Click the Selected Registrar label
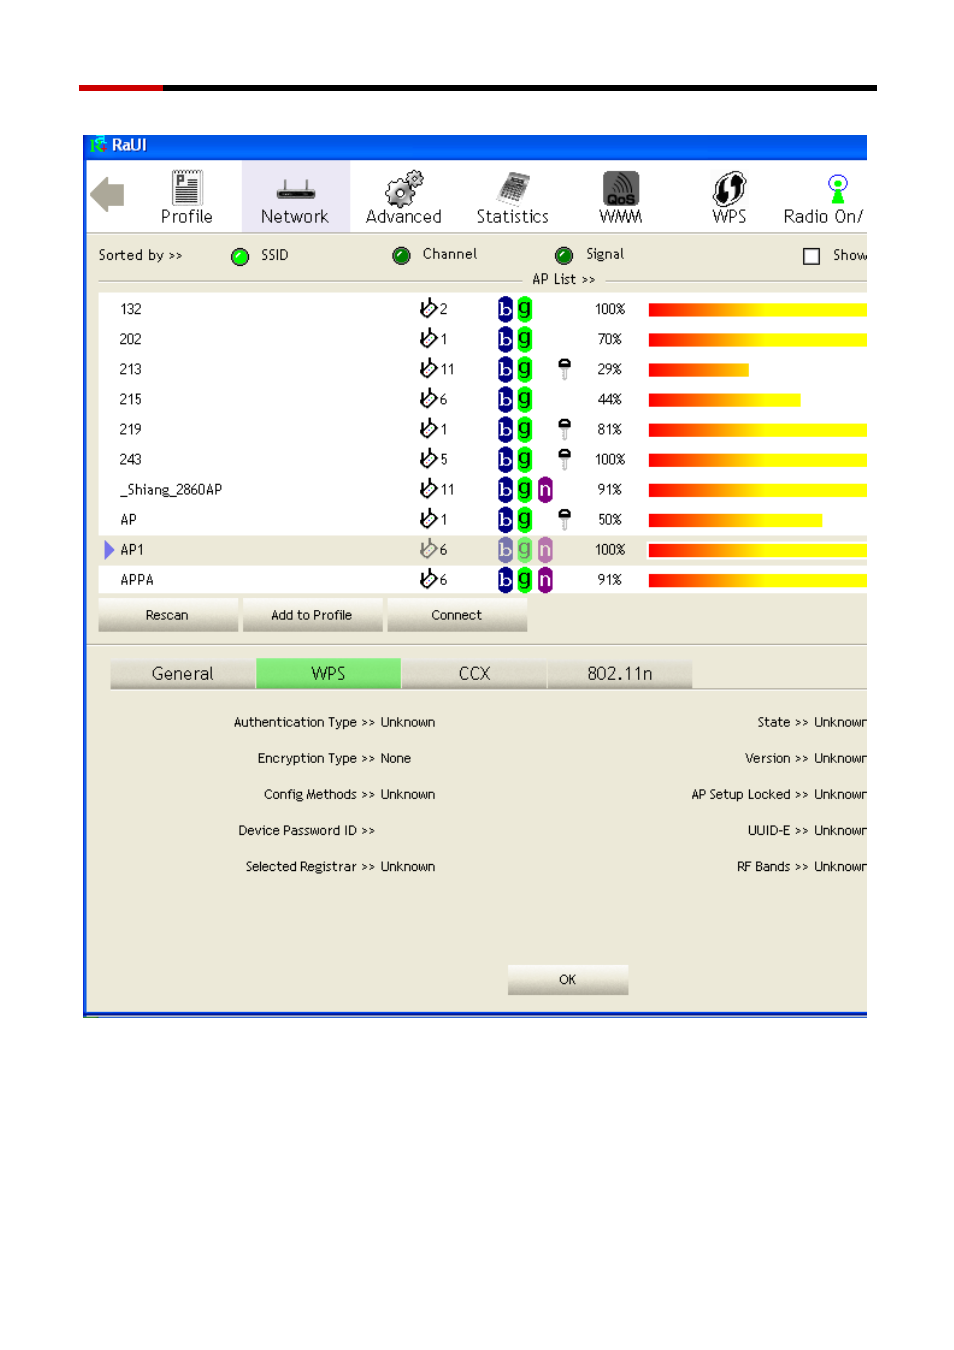Image resolution: width=954 pixels, height=1350 pixels. [301, 866]
